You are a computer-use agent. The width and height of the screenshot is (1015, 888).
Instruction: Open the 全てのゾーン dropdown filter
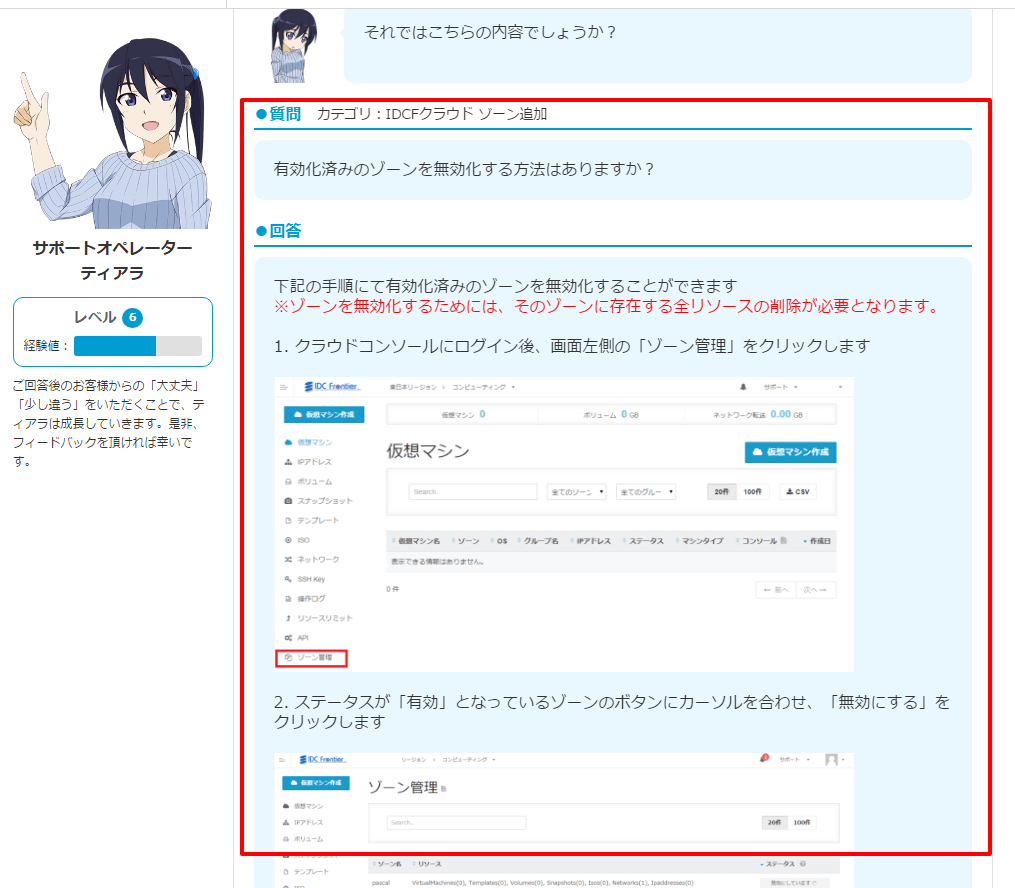576,492
